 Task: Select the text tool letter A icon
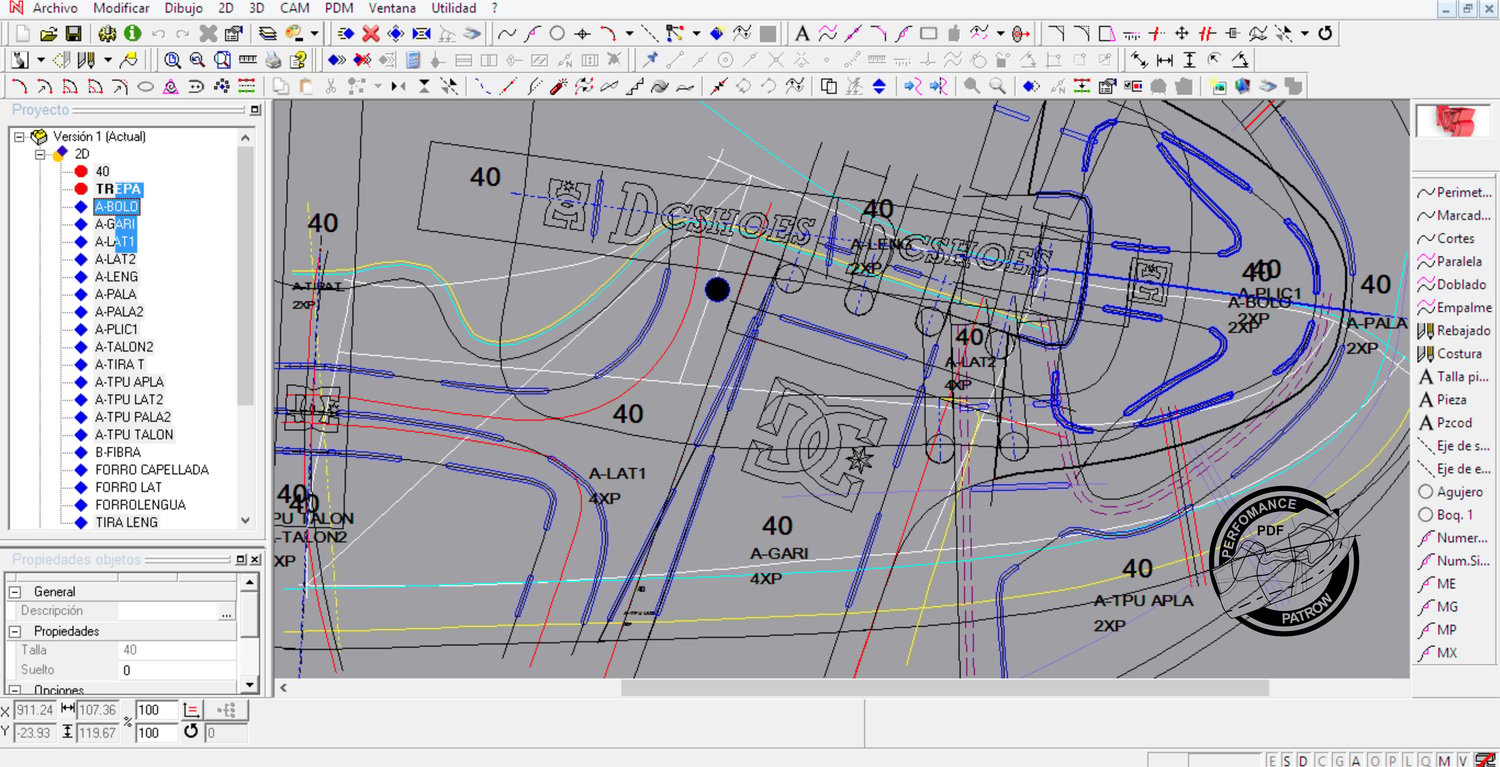802,34
